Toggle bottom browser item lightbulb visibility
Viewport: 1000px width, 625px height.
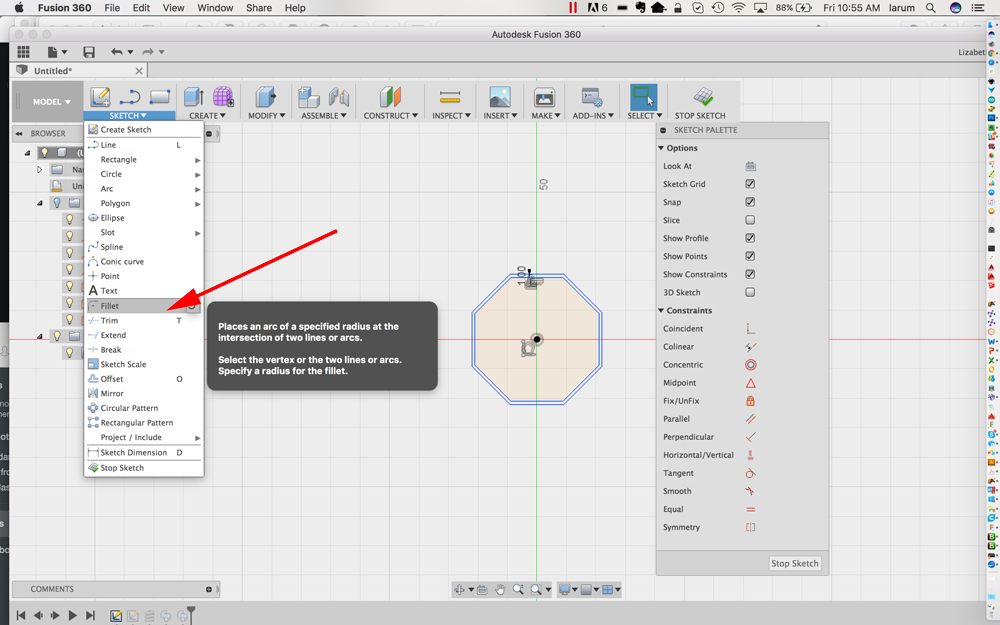coord(70,352)
